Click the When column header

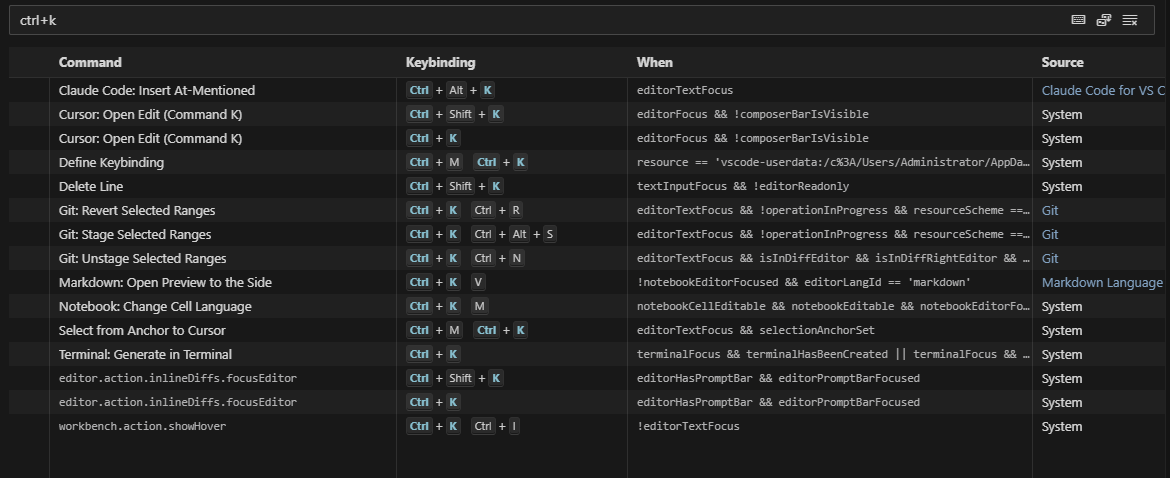pos(655,62)
